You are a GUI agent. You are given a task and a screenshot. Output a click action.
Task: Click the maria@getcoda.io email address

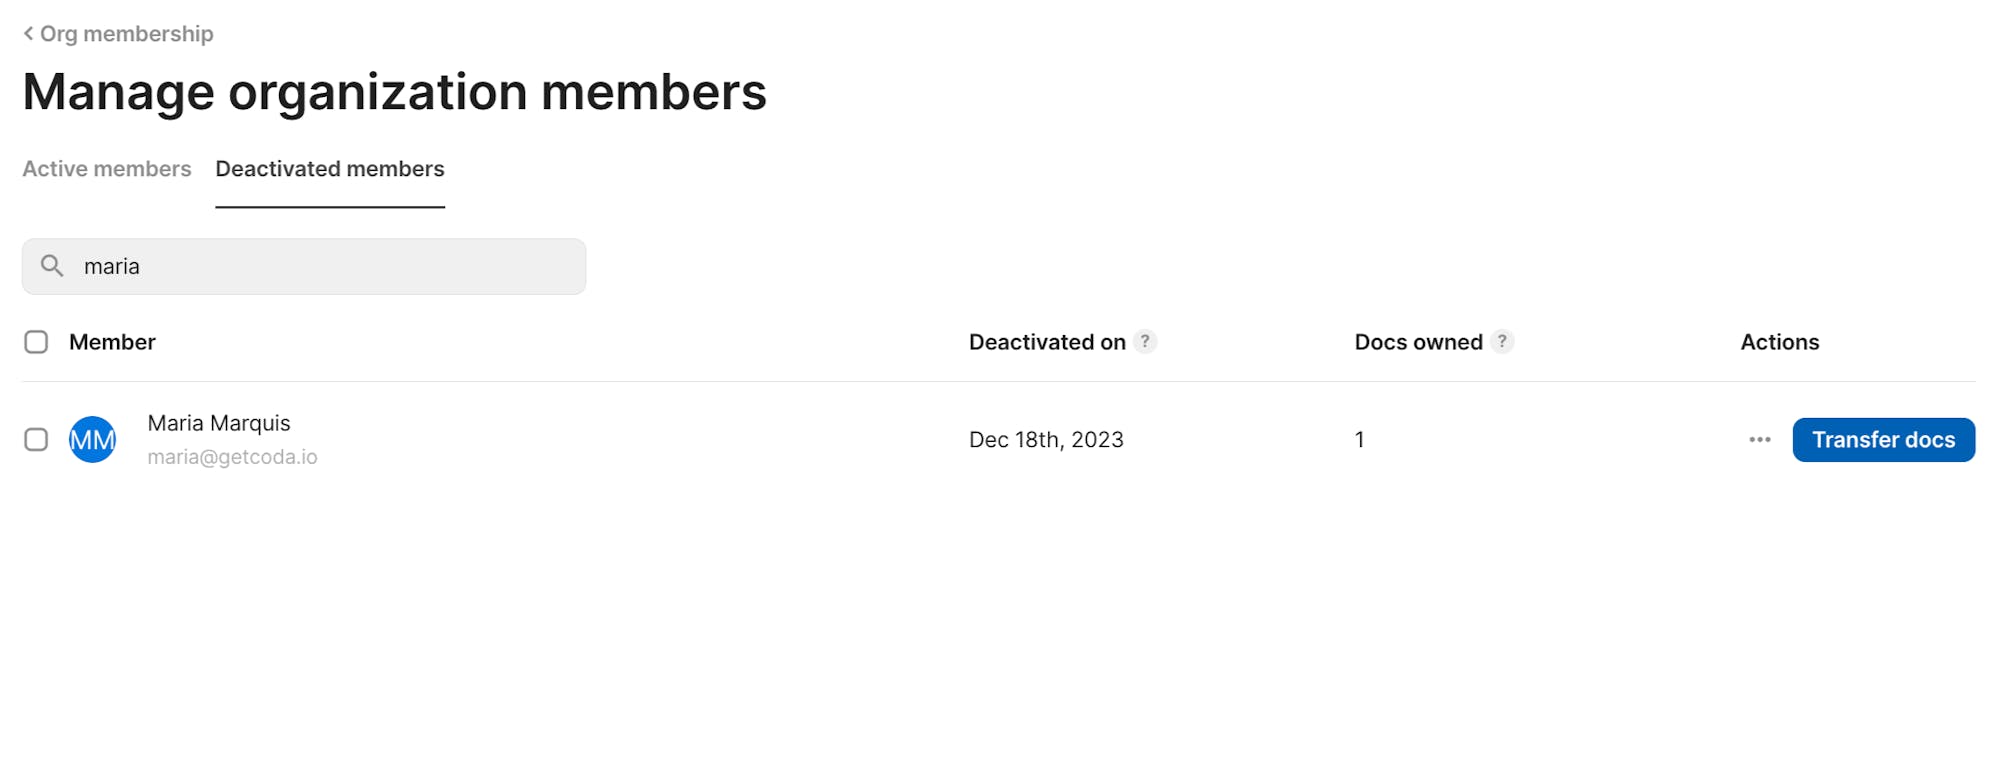point(233,457)
